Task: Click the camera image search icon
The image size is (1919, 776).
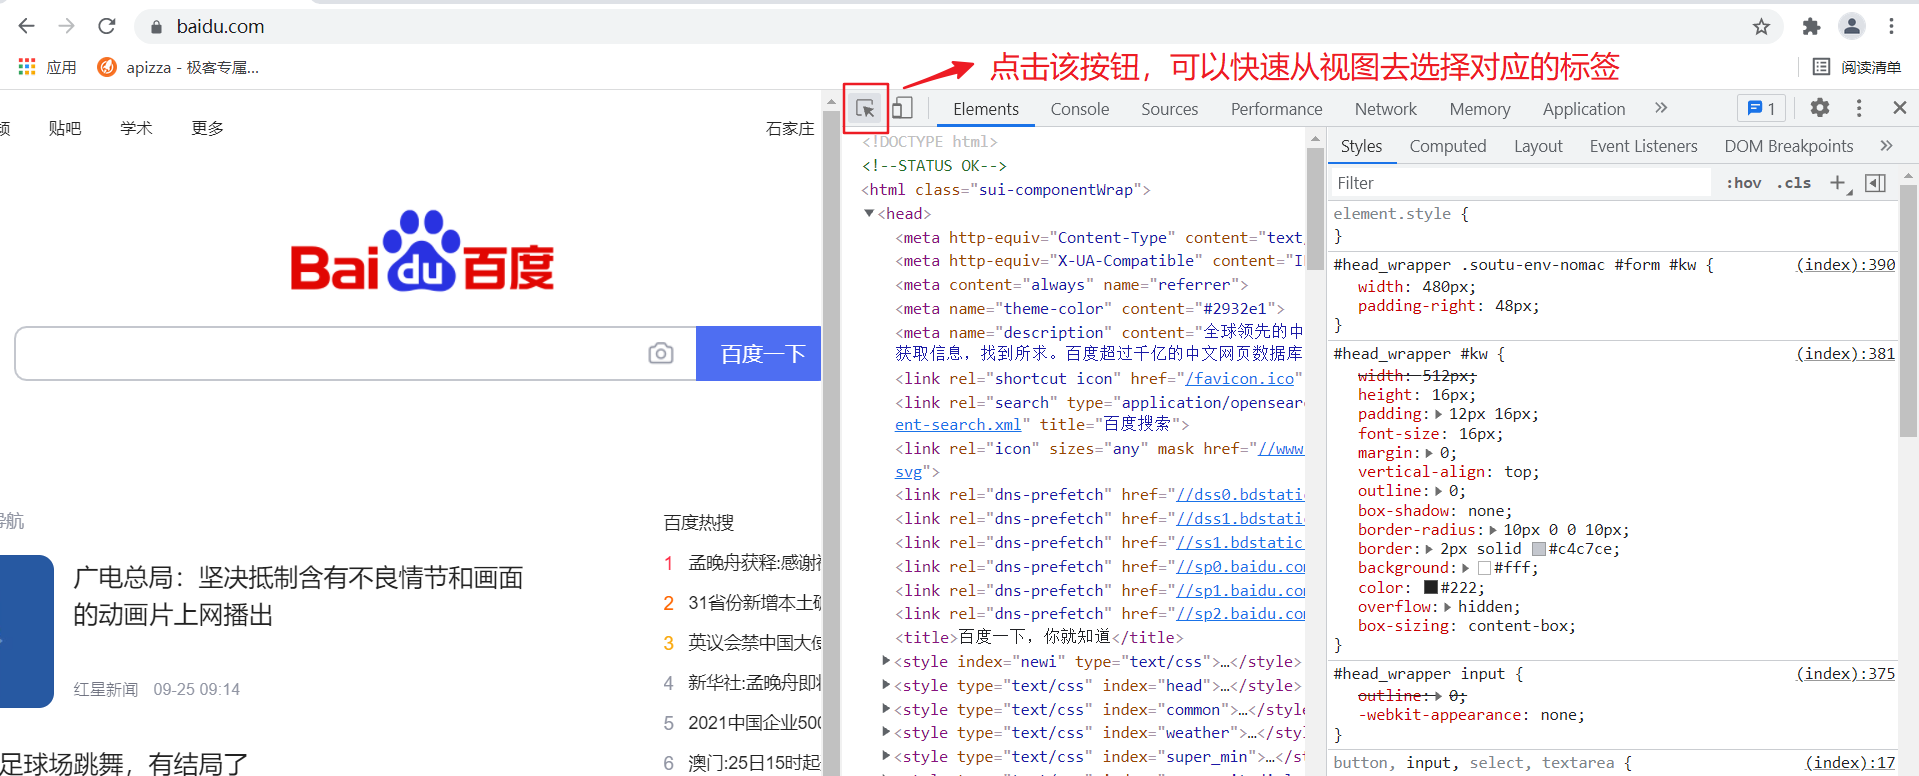Action: [x=661, y=353]
